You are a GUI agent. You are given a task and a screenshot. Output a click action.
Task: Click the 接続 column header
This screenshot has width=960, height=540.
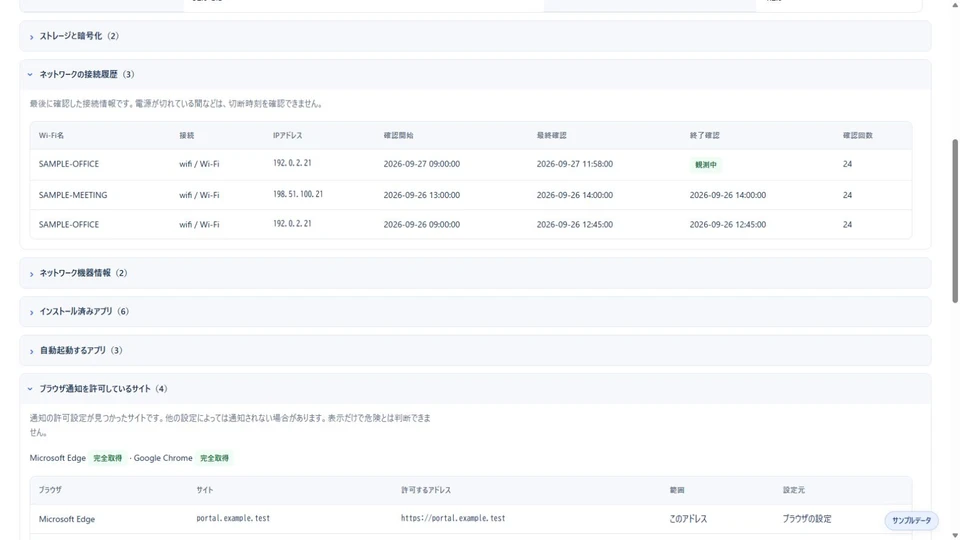pyautogui.click(x=187, y=135)
